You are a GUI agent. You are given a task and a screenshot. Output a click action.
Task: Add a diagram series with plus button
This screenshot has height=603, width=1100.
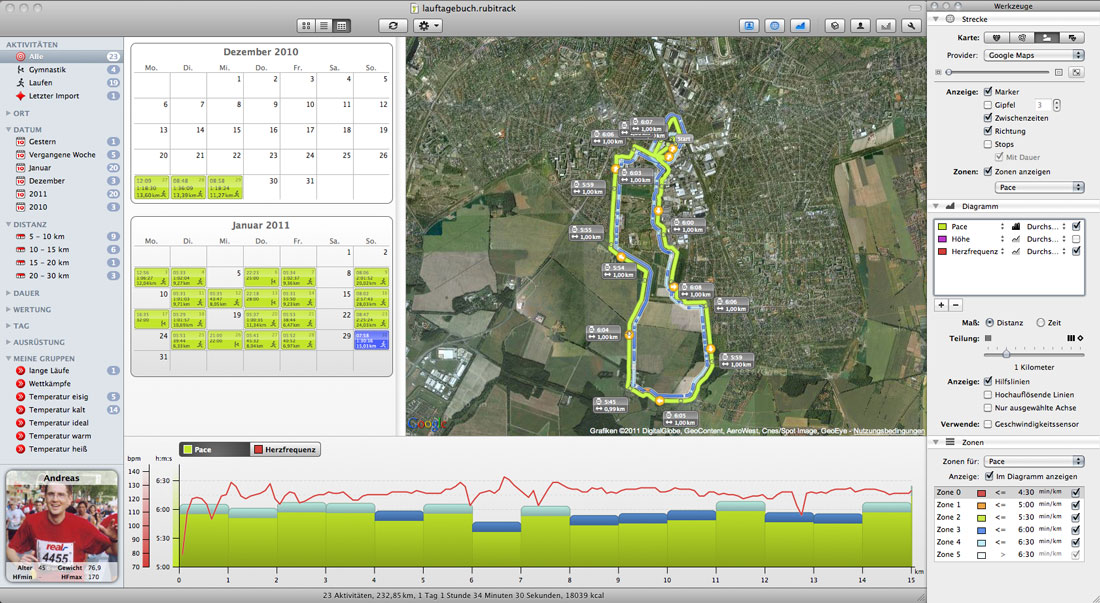940,304
